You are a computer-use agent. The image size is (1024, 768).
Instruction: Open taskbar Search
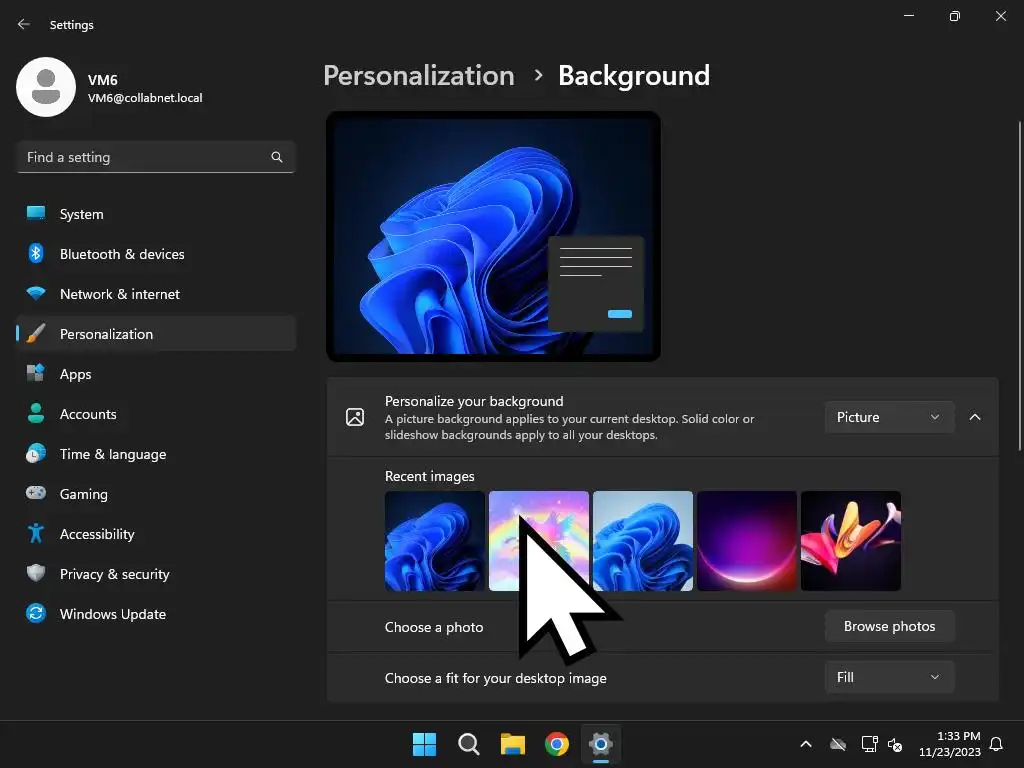point(468,744)
